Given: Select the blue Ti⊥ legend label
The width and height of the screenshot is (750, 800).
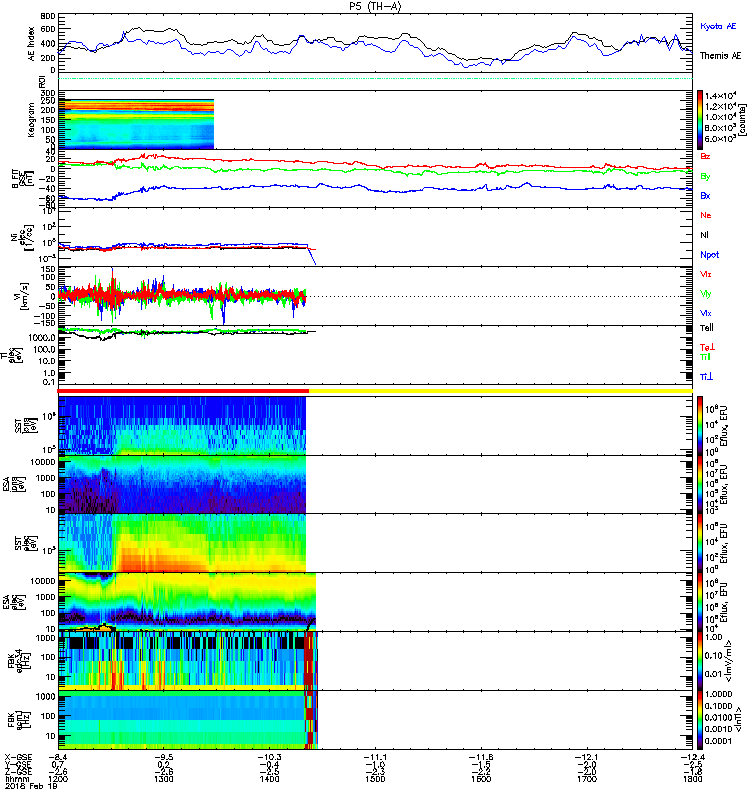Looking at the screenshot, I should coord(706,377).
